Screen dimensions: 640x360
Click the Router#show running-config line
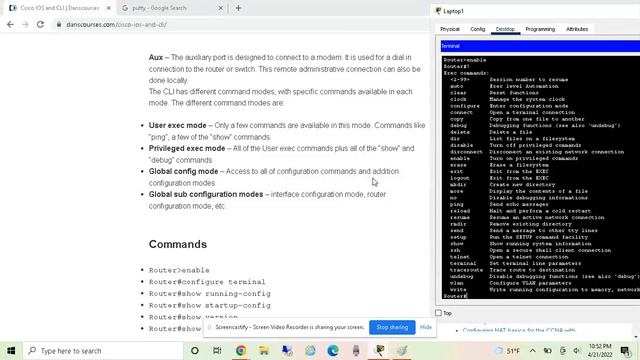(209, 293)
